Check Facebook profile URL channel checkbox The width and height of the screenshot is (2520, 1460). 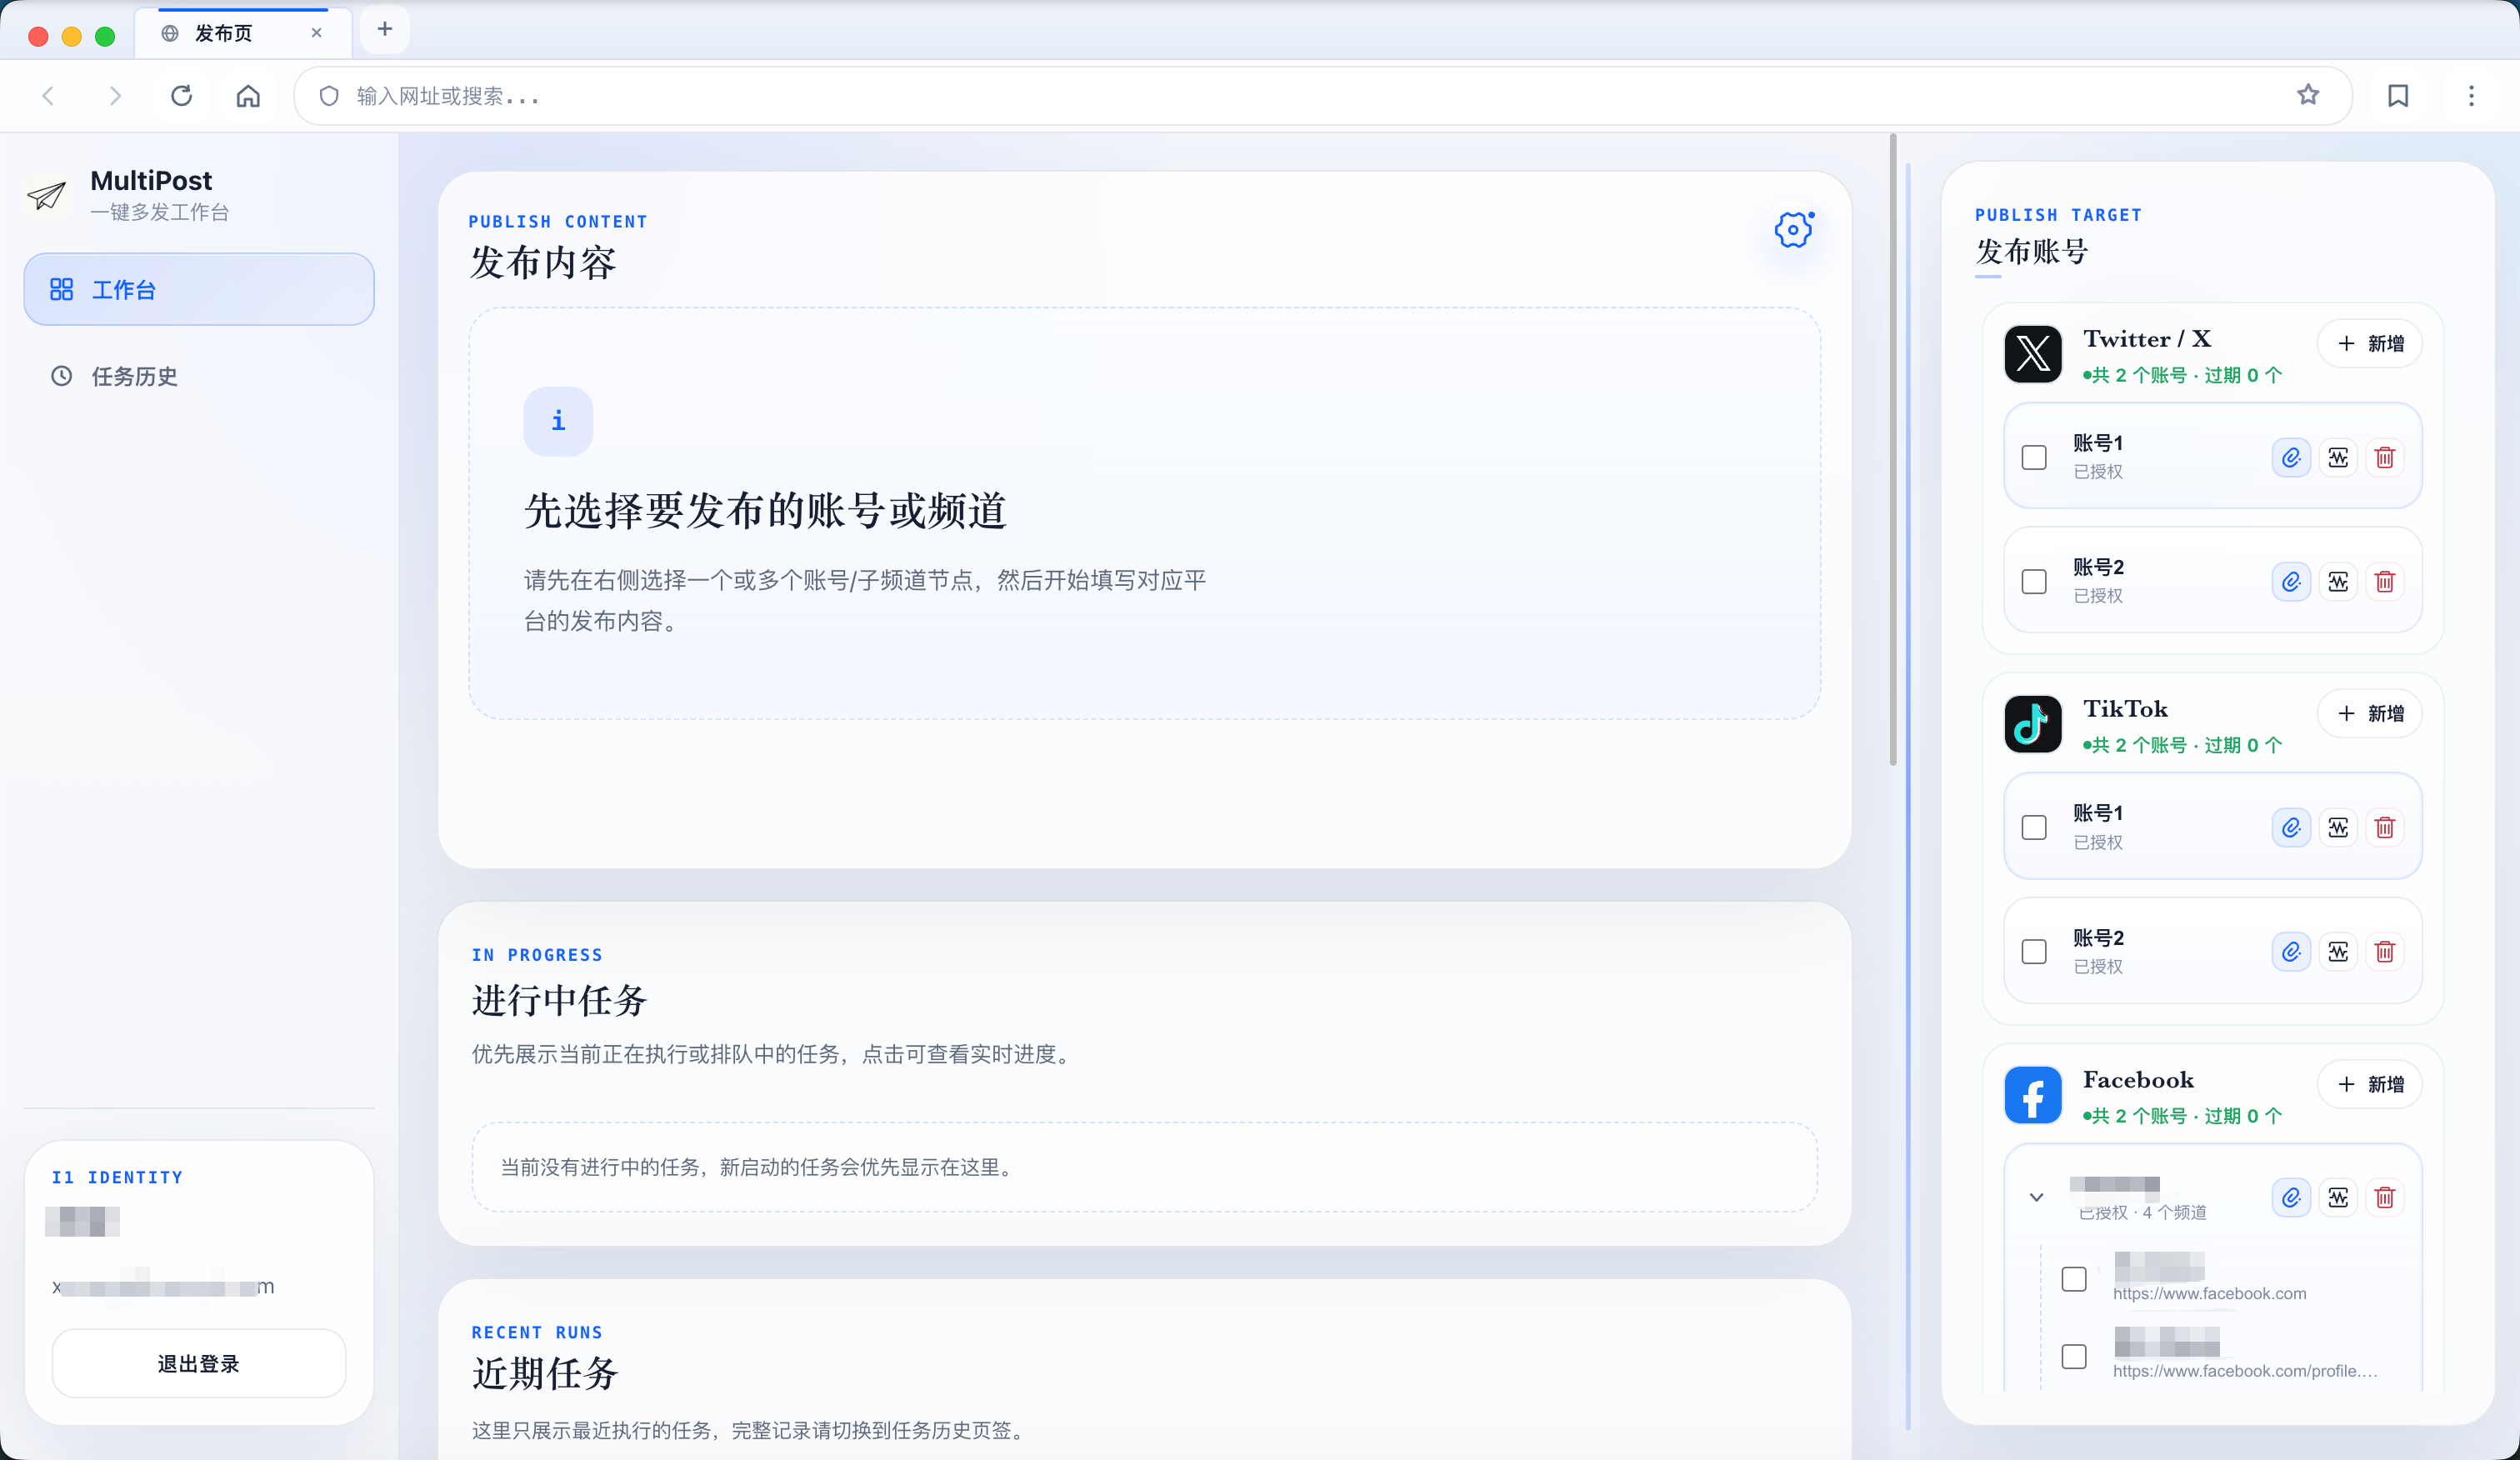[x=2074, y=1357]
